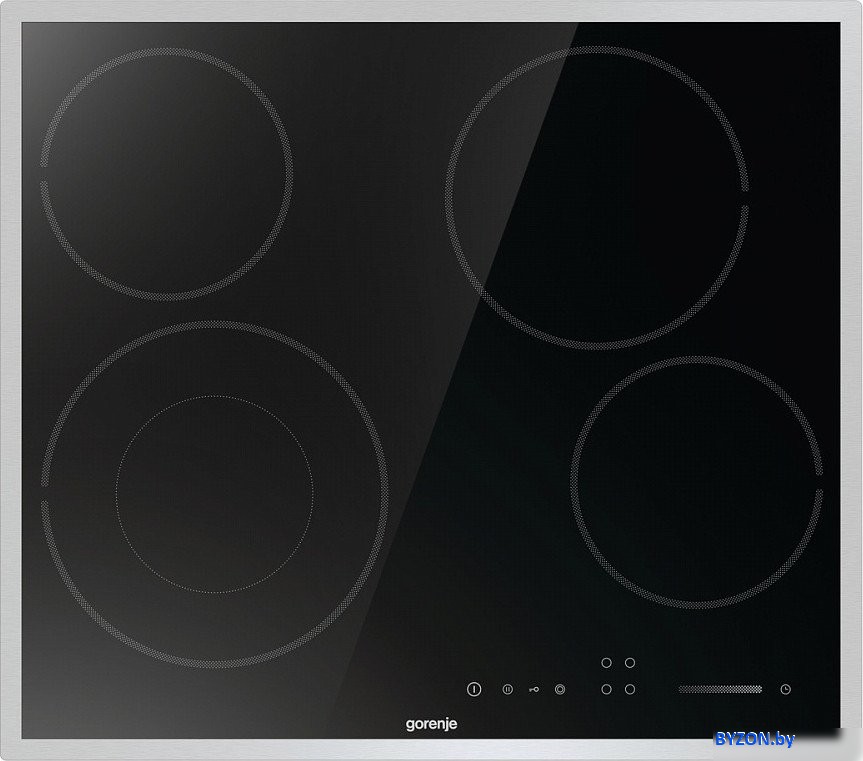Tap the concentric-ring double zone key

coord(560,689)
